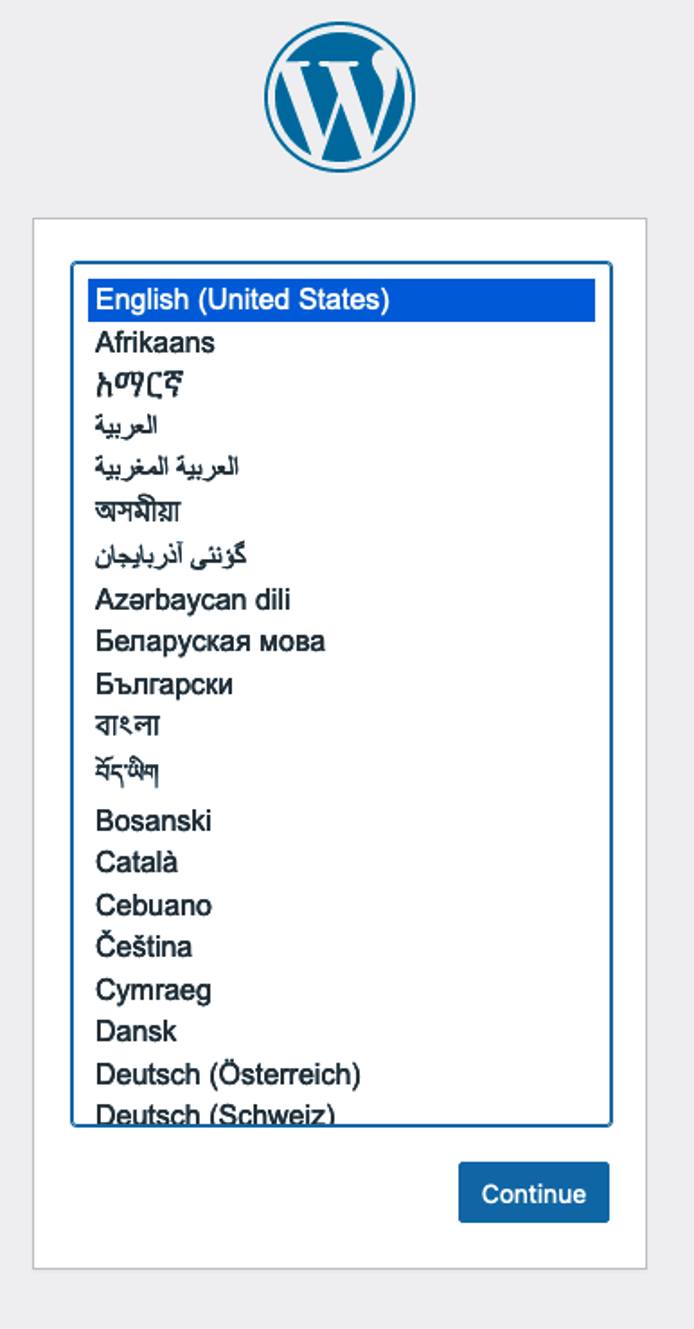Click the WordPress logo

coord(340,97)
